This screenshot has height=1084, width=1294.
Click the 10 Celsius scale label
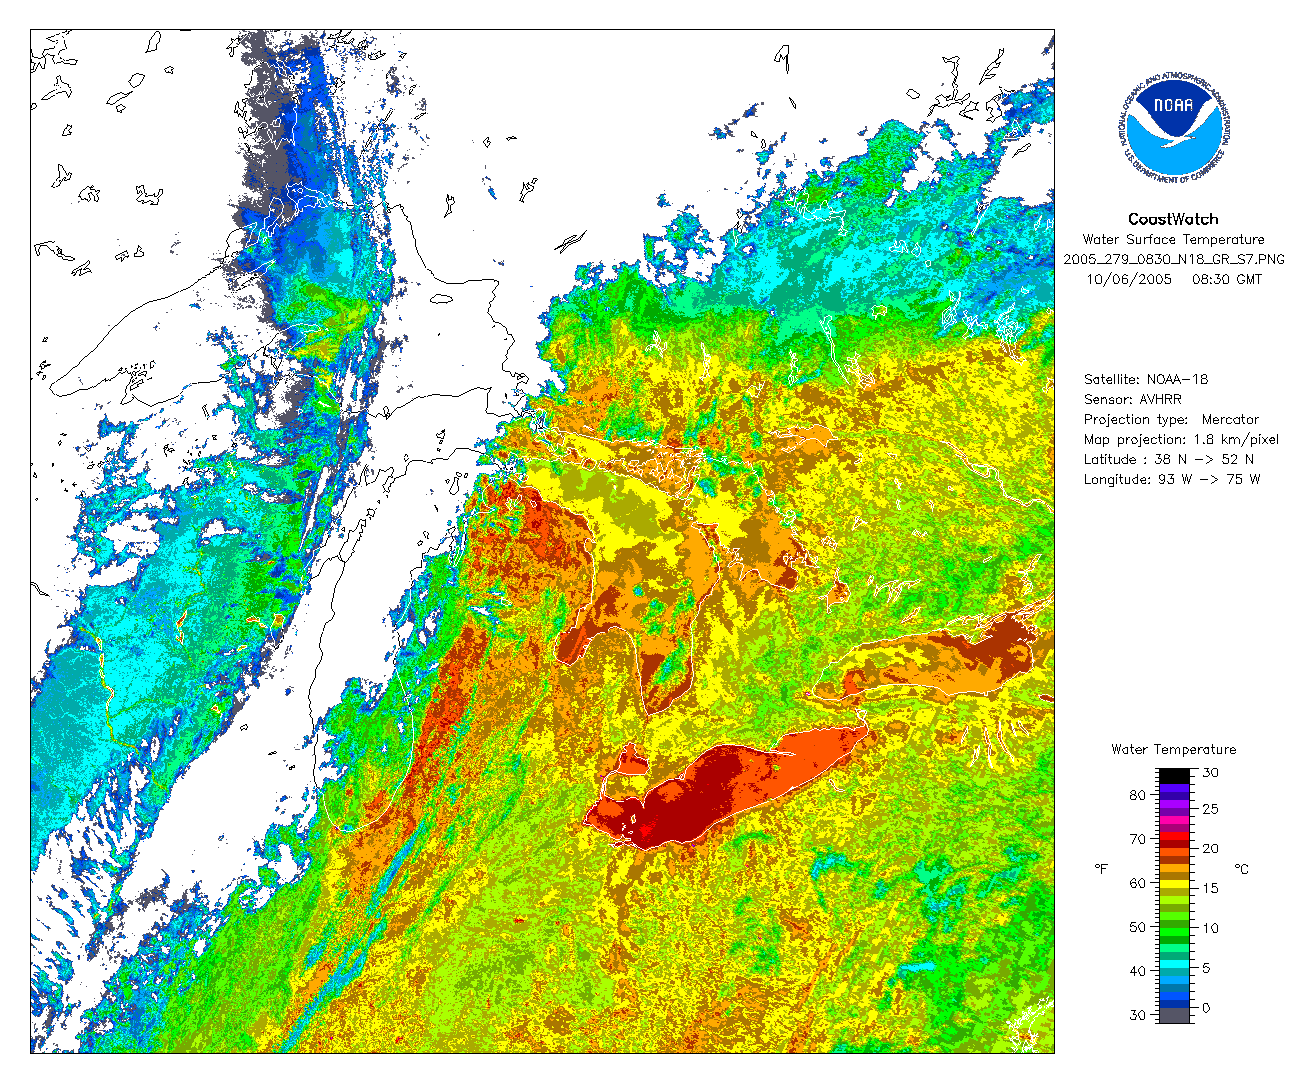(x=1210, y=928)
